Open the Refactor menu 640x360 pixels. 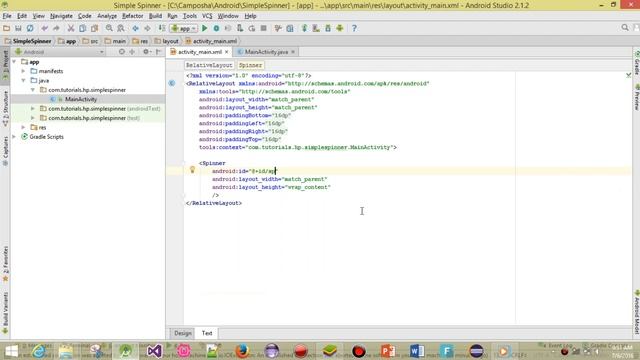[x=133, y=16]
